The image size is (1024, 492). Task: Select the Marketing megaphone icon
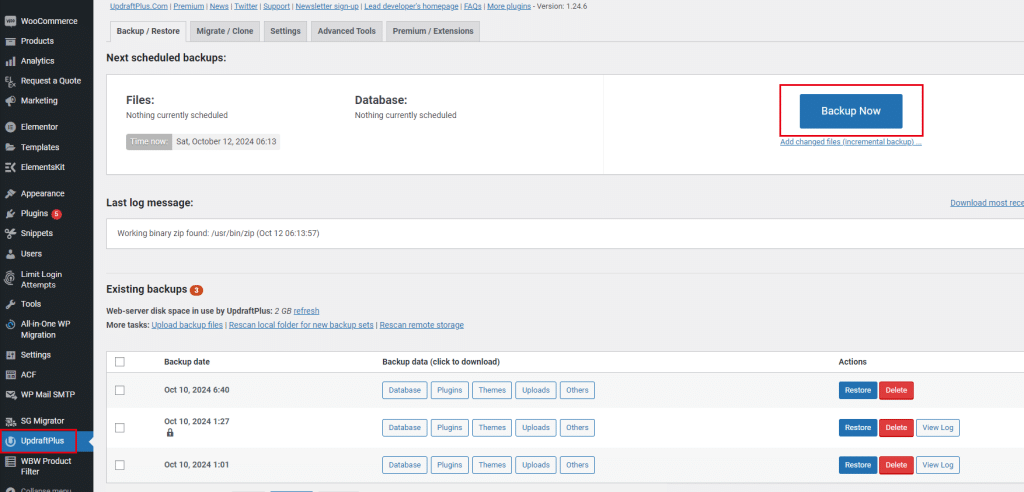[10, 101]
